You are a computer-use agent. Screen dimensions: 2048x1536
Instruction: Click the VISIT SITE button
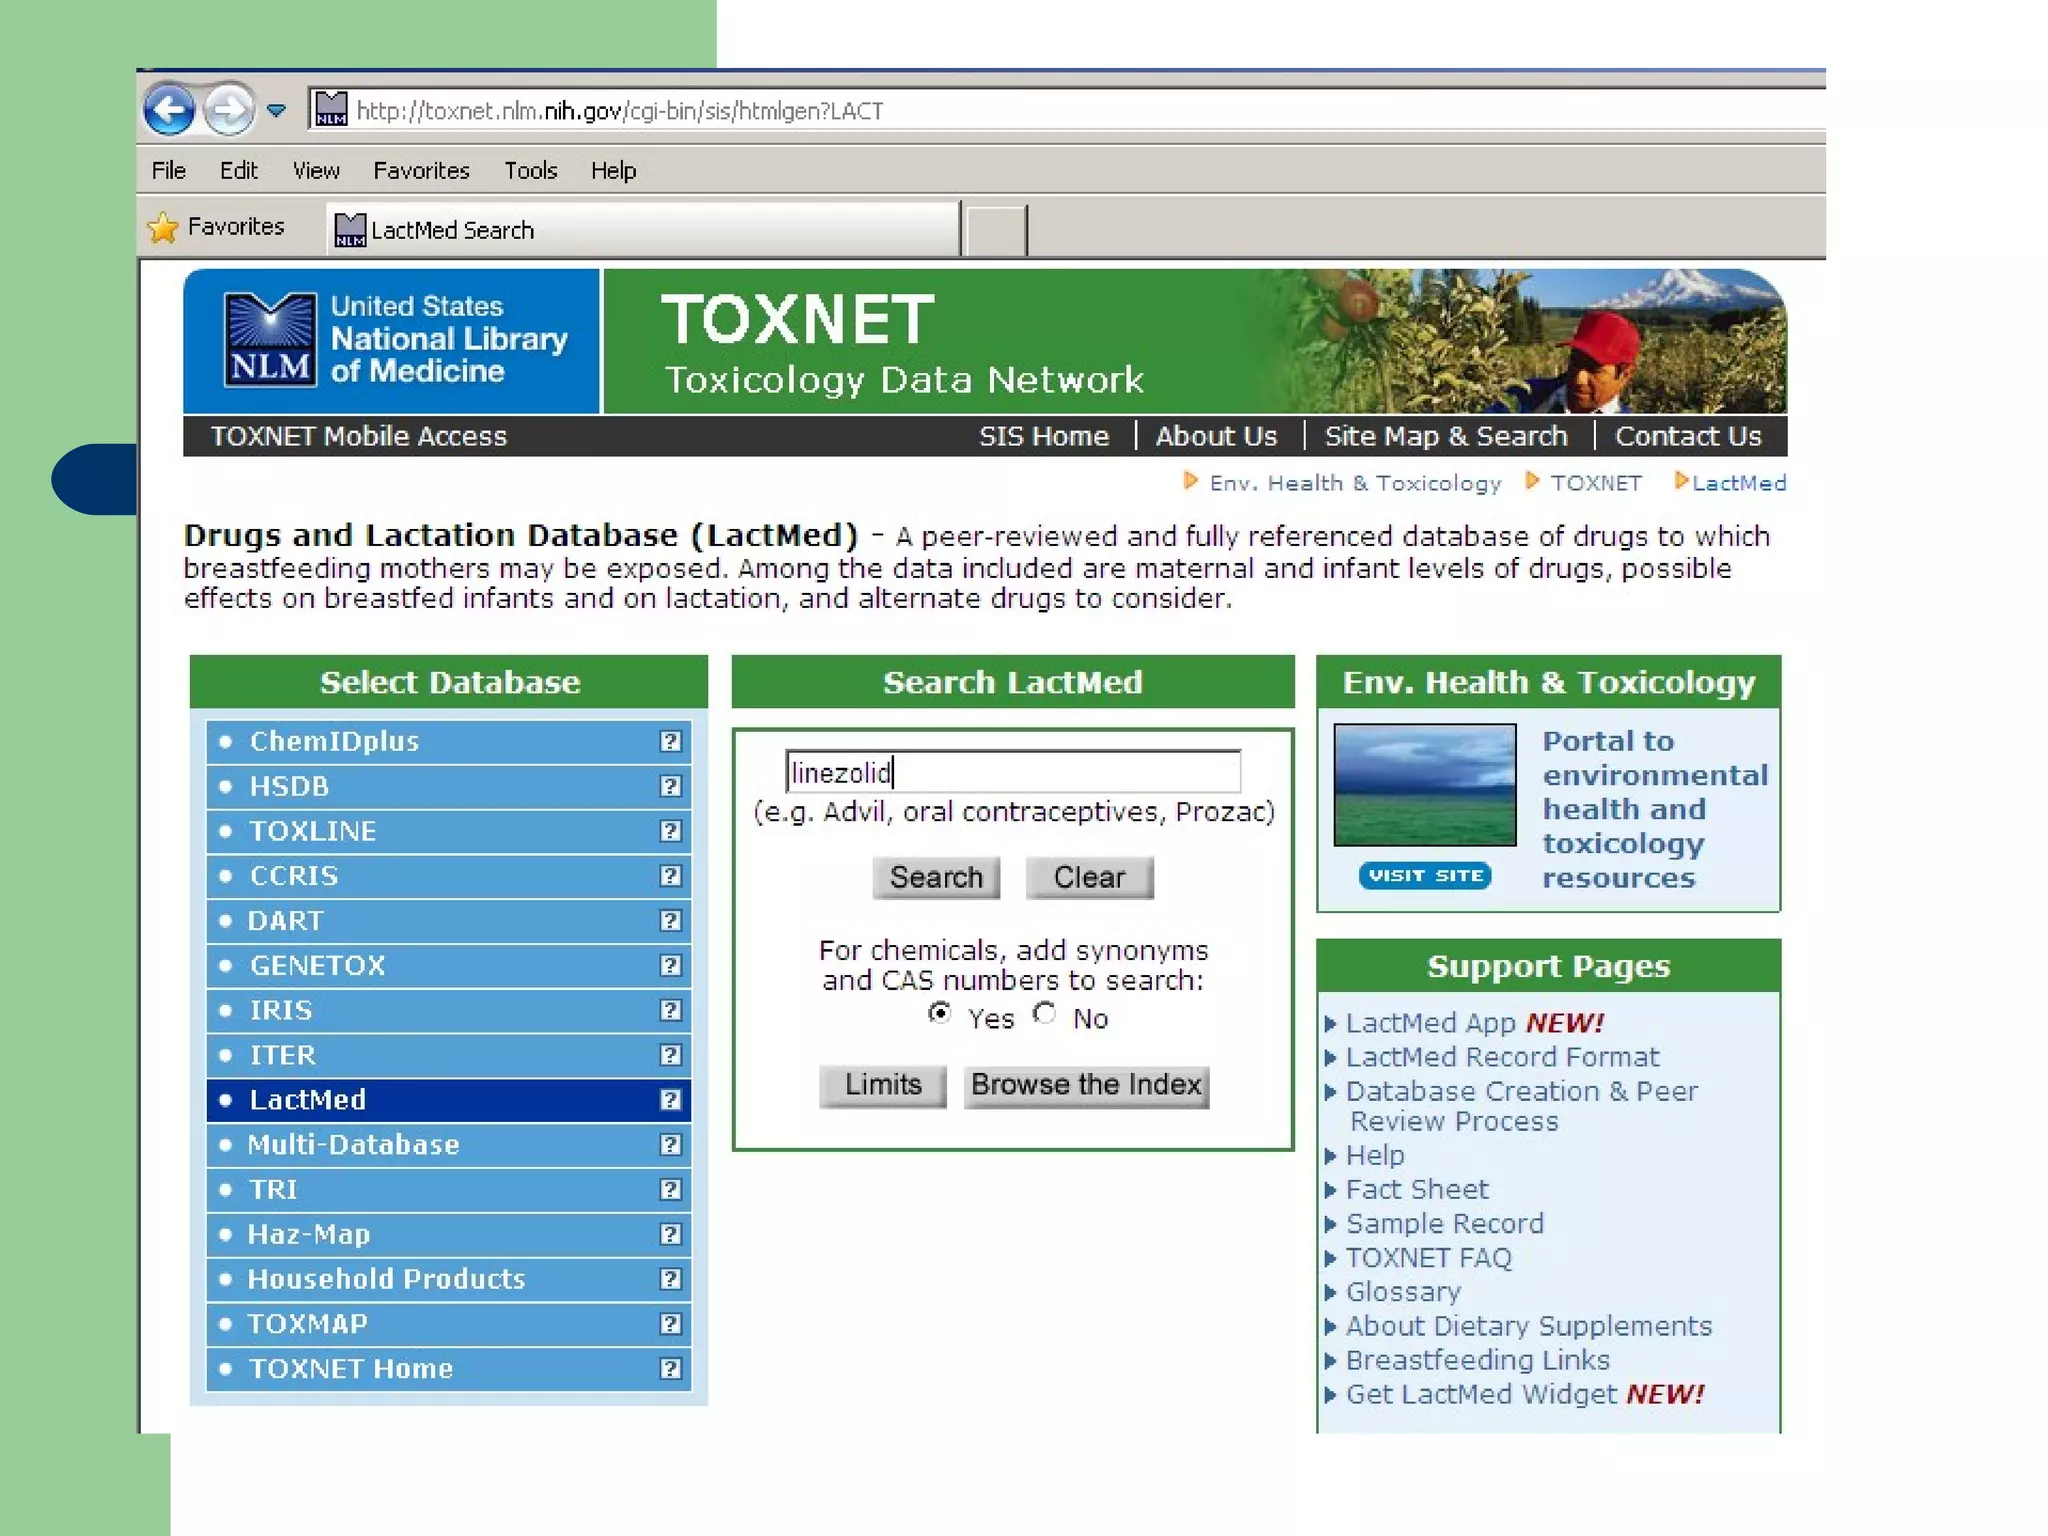[1424, 875]
